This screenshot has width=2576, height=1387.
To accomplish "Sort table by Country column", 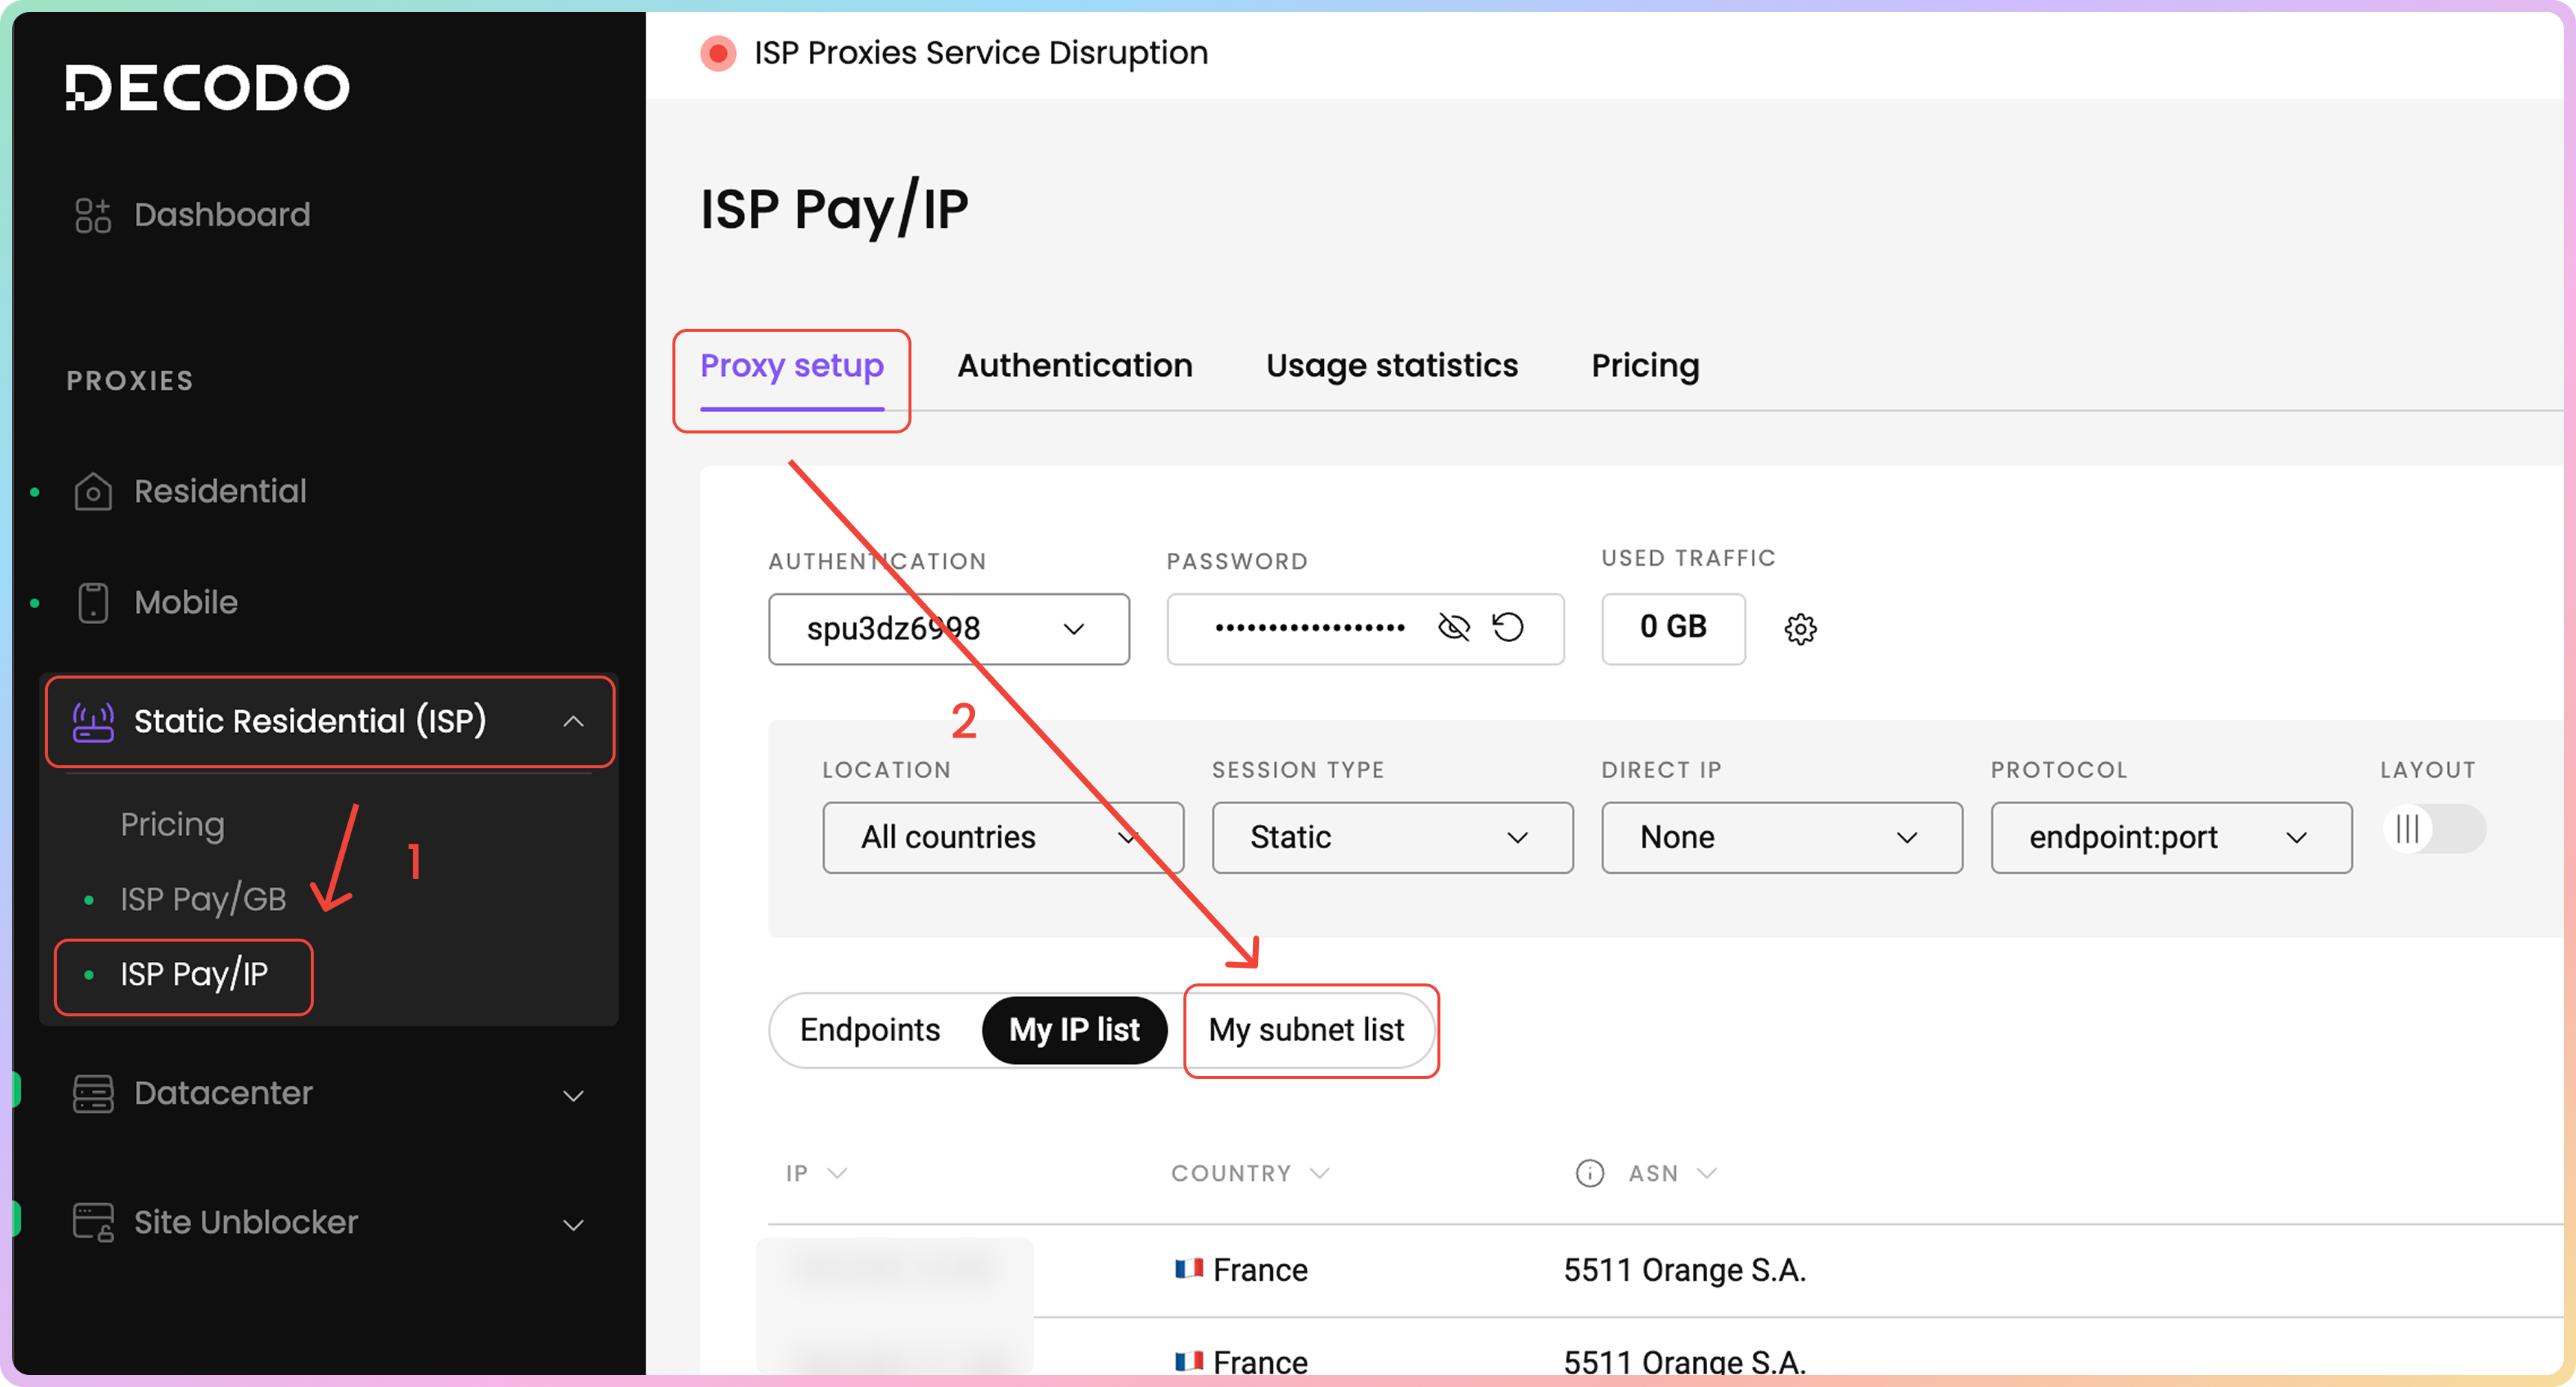I will coord(1248,1173).
